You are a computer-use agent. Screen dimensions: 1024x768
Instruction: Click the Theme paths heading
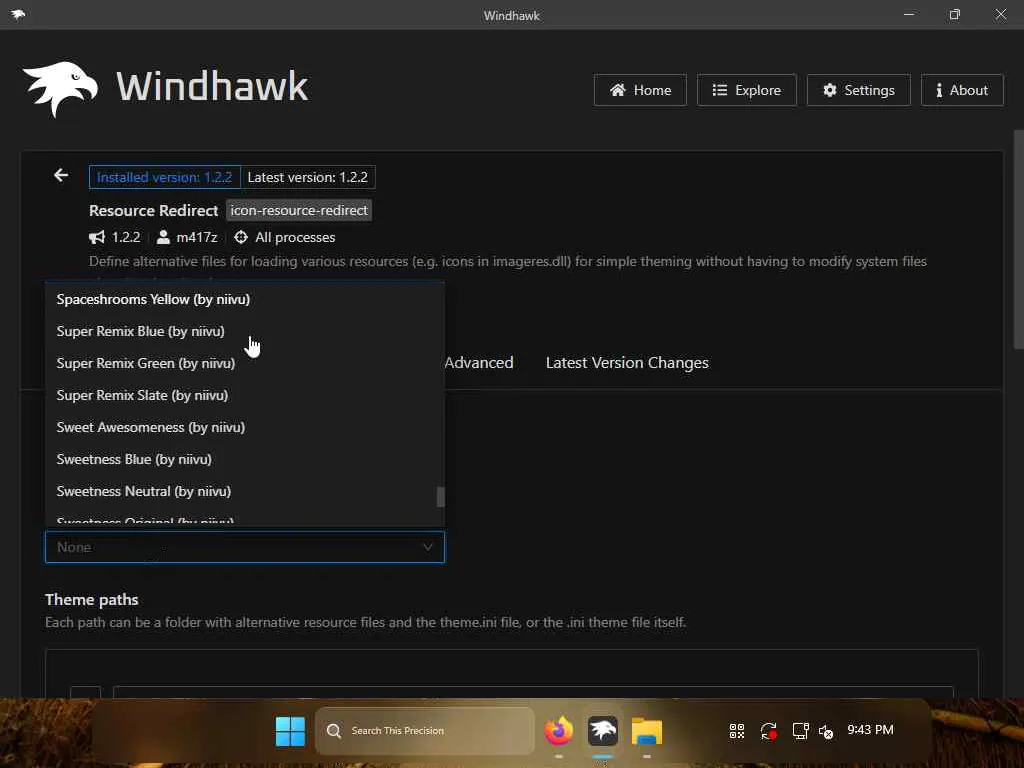click(x=91, y=600)
